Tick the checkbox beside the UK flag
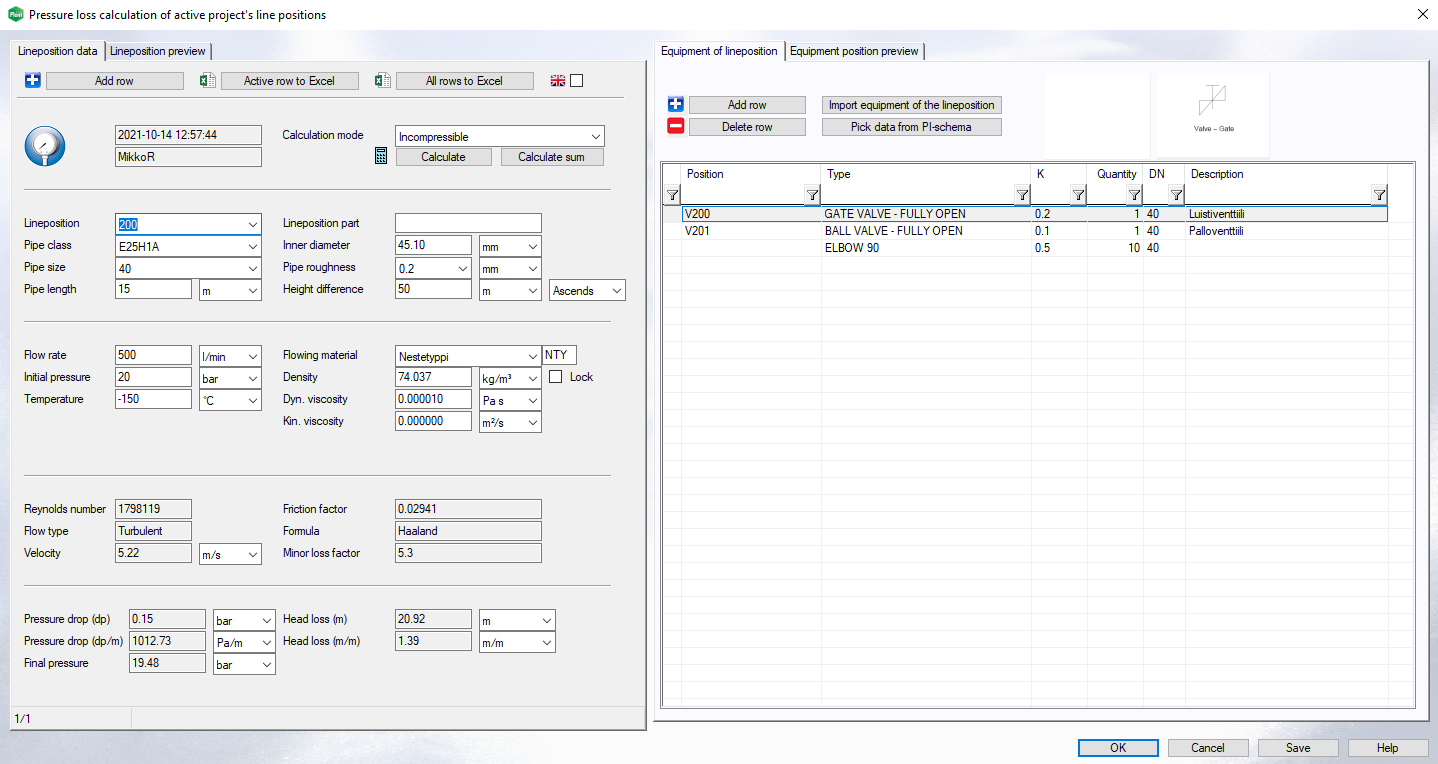 pyautogui.click(x=576, y=81)
